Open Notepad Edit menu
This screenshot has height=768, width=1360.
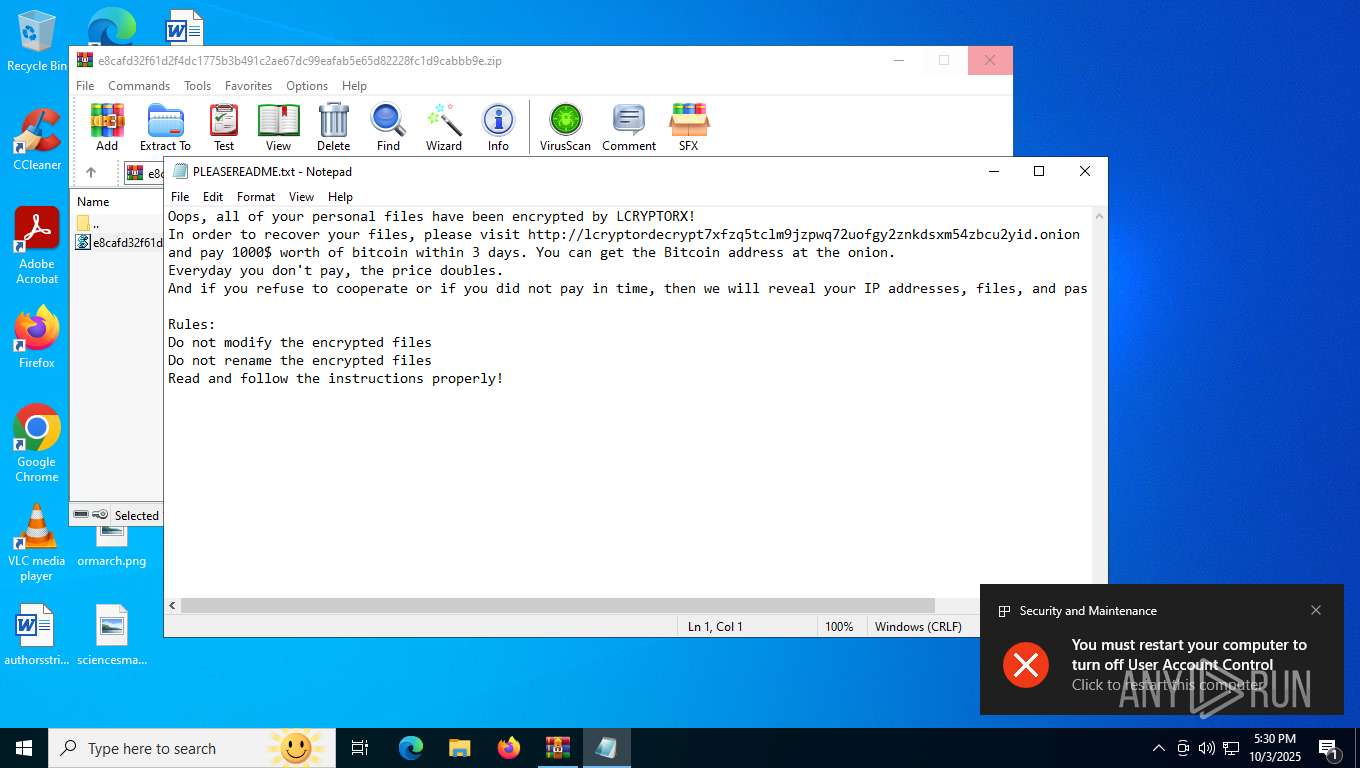[x=213, y=197]
